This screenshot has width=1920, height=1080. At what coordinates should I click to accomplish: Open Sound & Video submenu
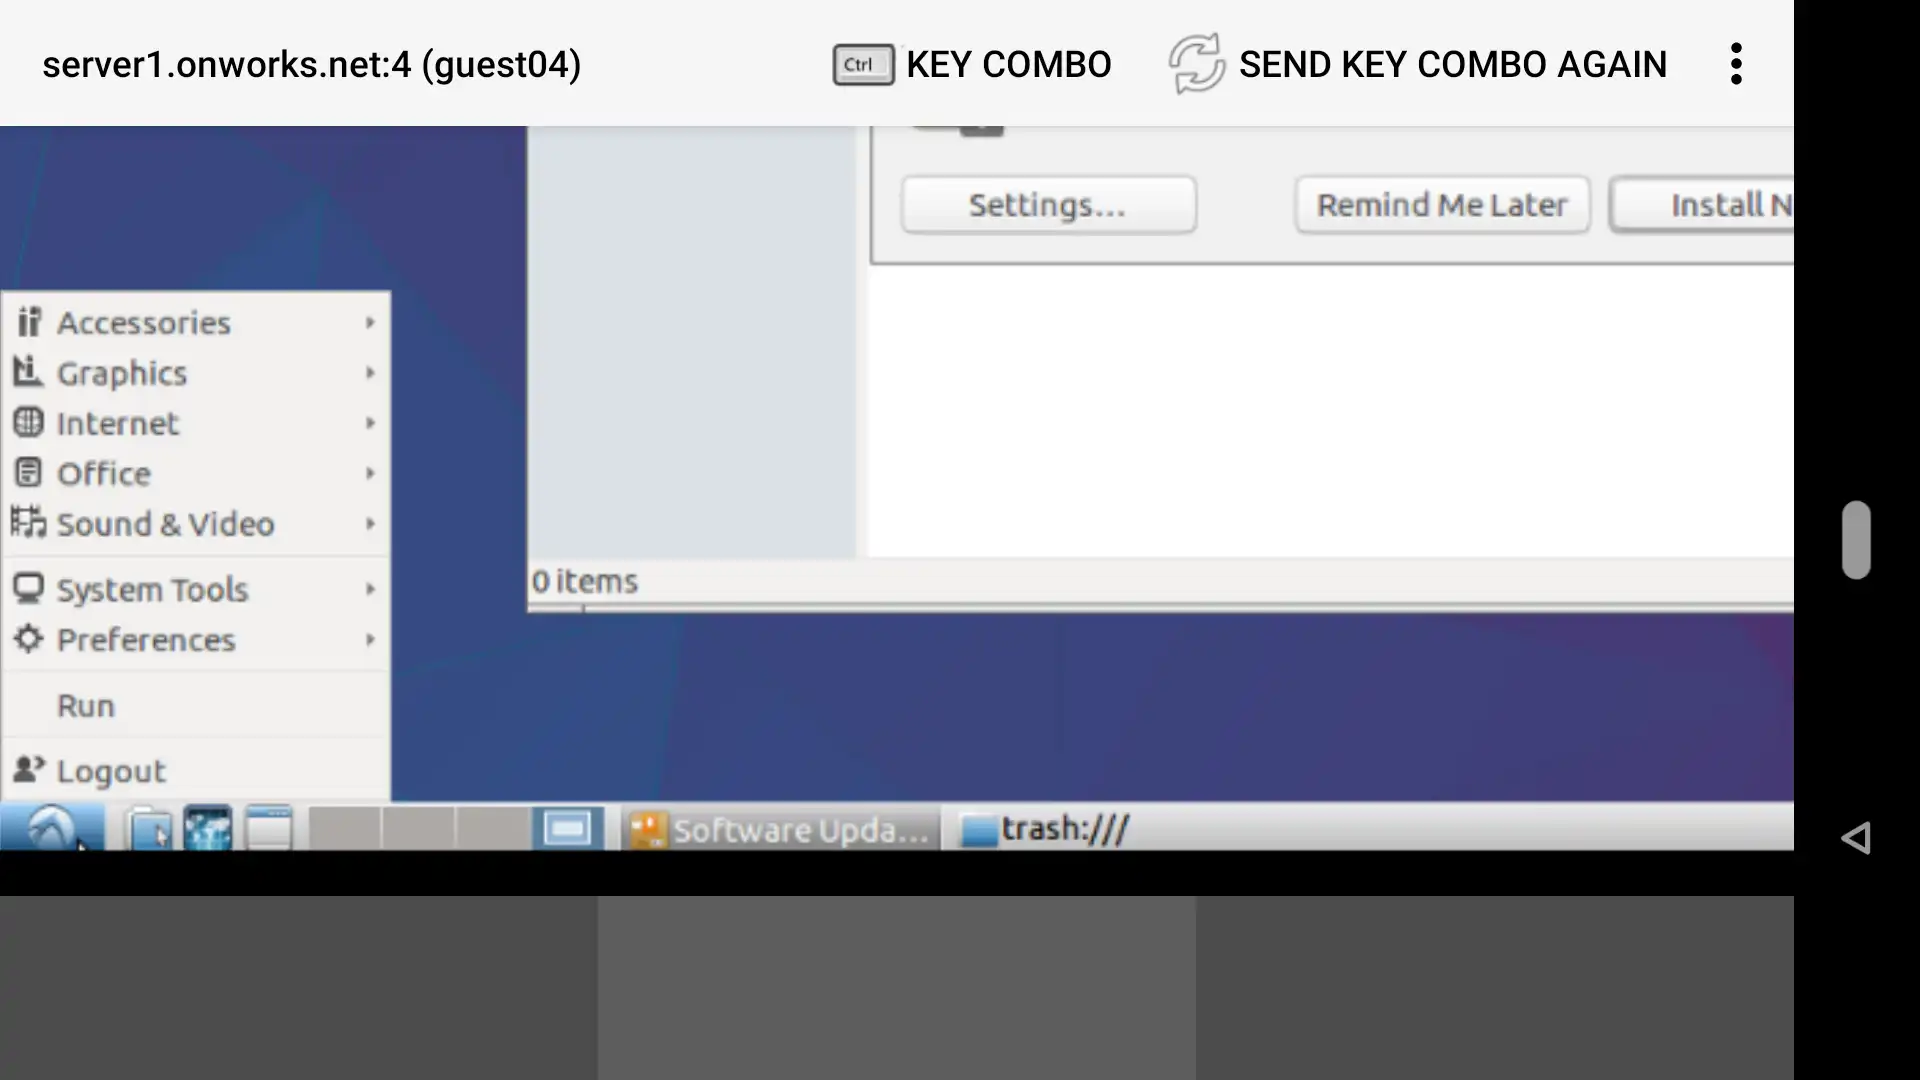tap(193, 524)
